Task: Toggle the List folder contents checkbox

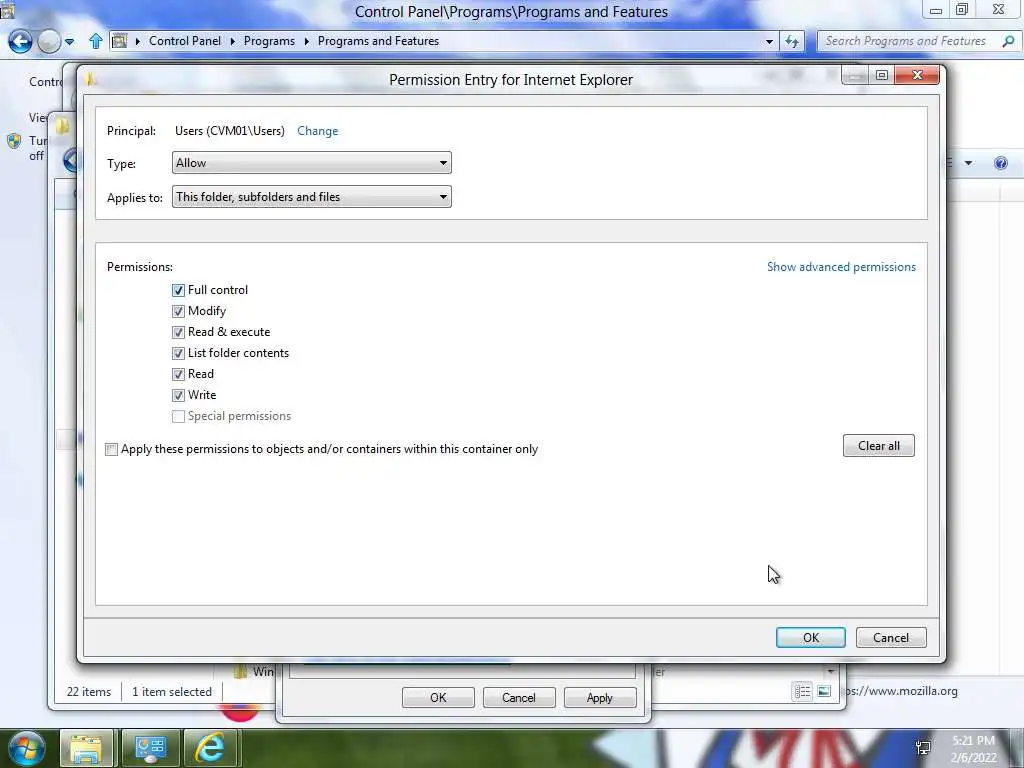Action: [x=178, y=353]
